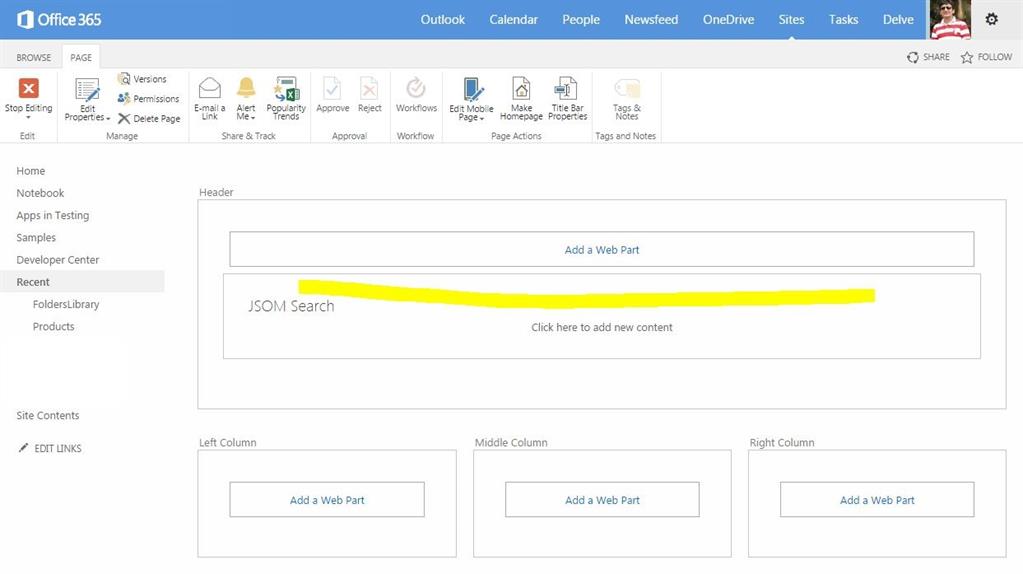The width and height of the screenshot is (1023, 574).
Task: Open Delve from top navigation
Action: click(x=898, y=20)
